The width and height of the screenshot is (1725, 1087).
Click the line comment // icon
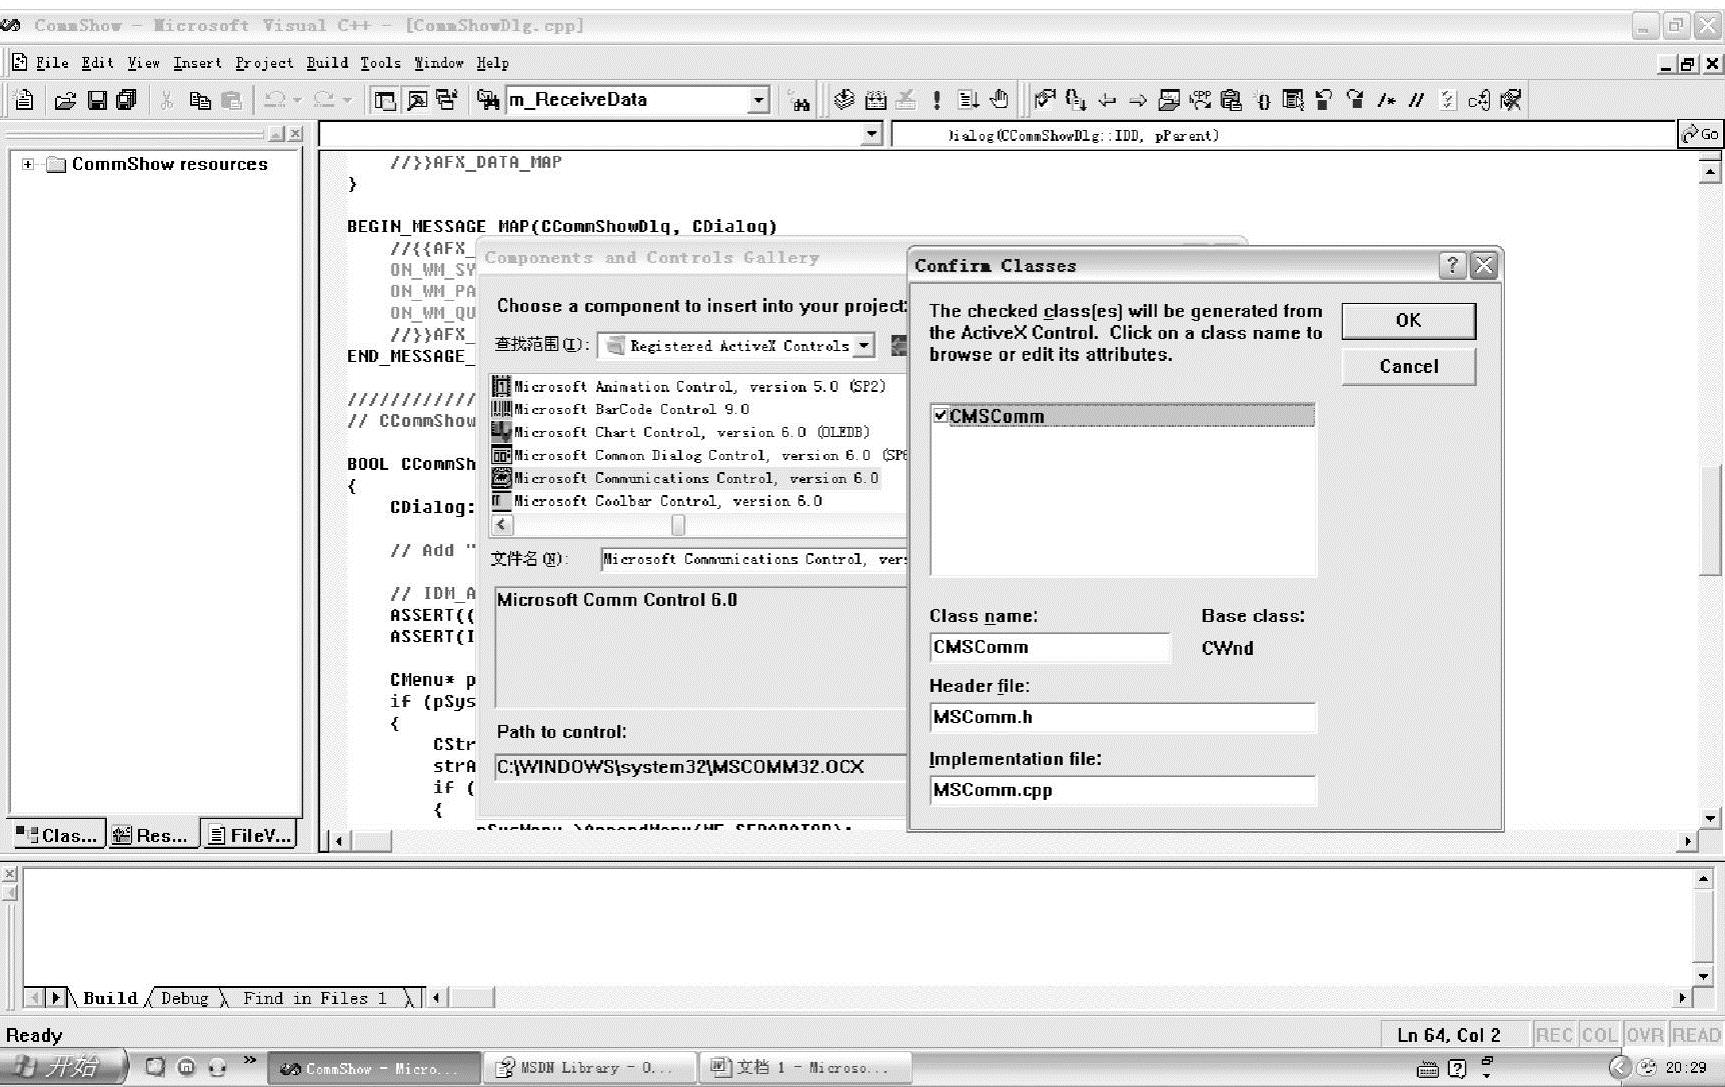coord(1416,100)
